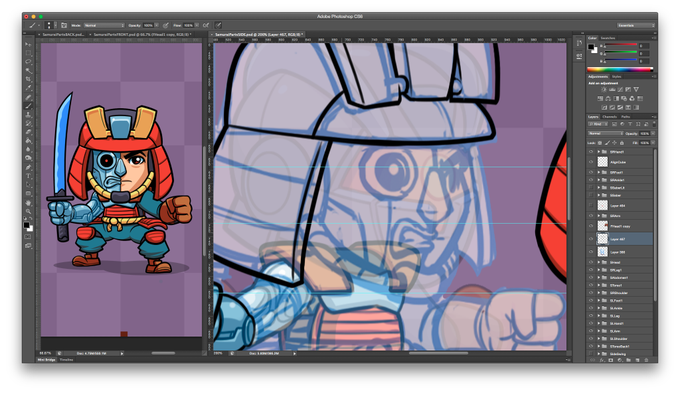Switch to the Paths tab
This screenshot has width=680, height=393.
(625, 117)
